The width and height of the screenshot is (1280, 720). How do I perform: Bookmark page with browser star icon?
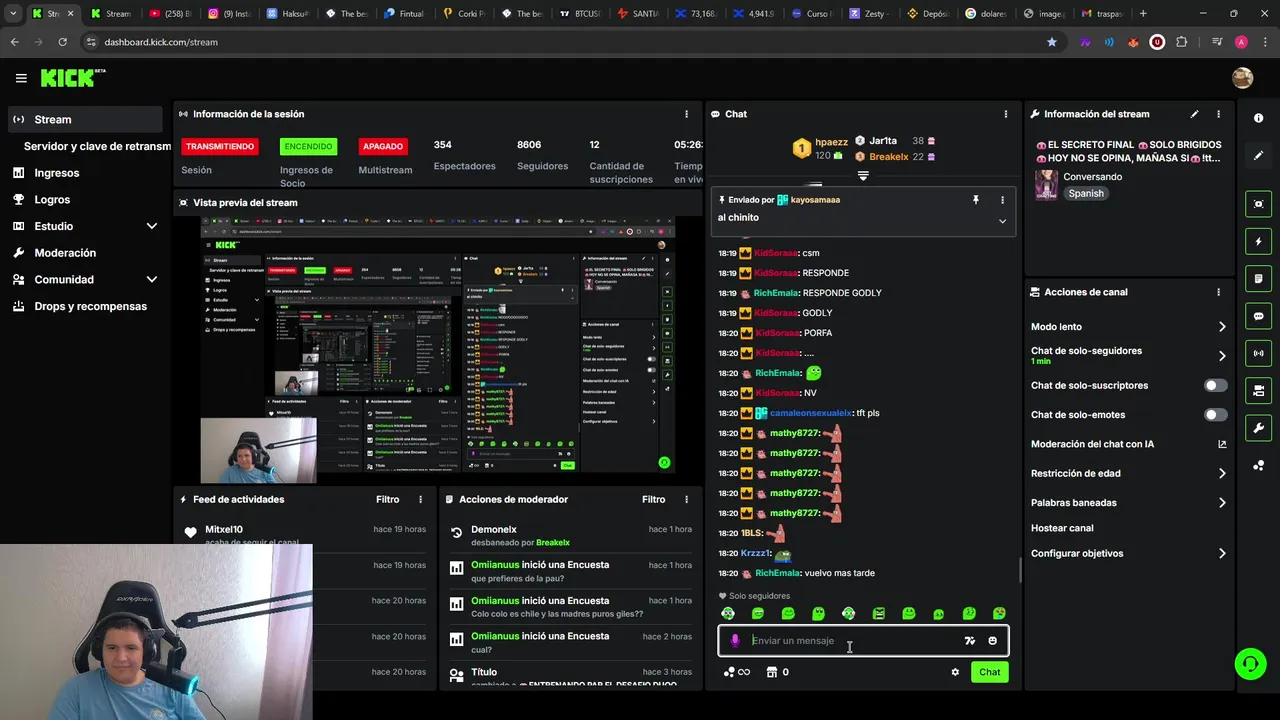click(x=1052, y=42)
